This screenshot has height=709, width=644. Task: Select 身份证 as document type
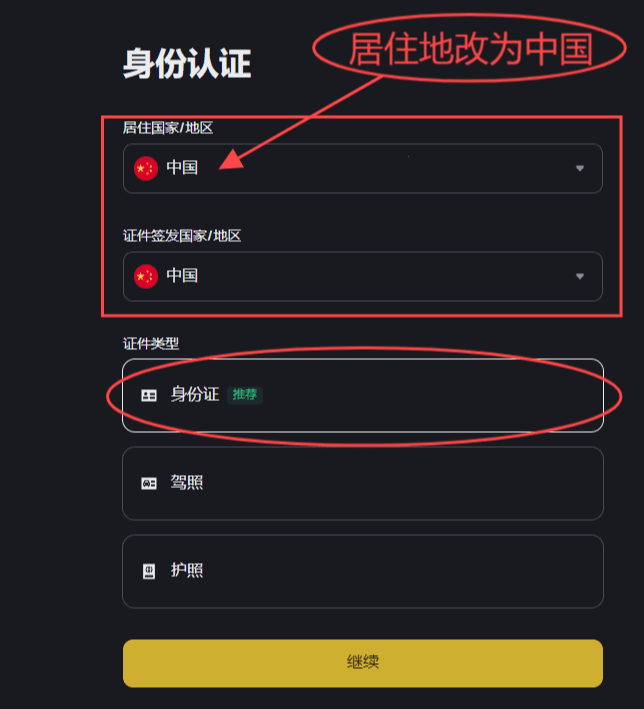[363, 395]
